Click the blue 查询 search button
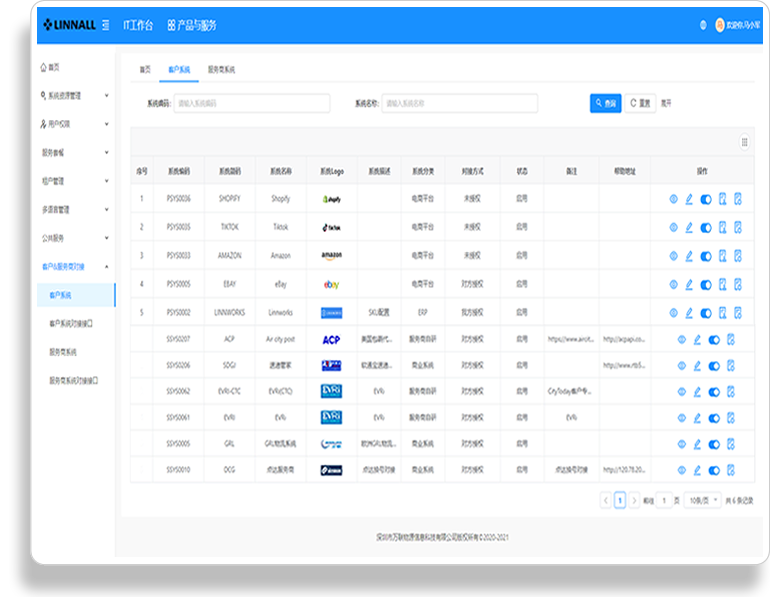770x597 pixels. click(605, 104)
